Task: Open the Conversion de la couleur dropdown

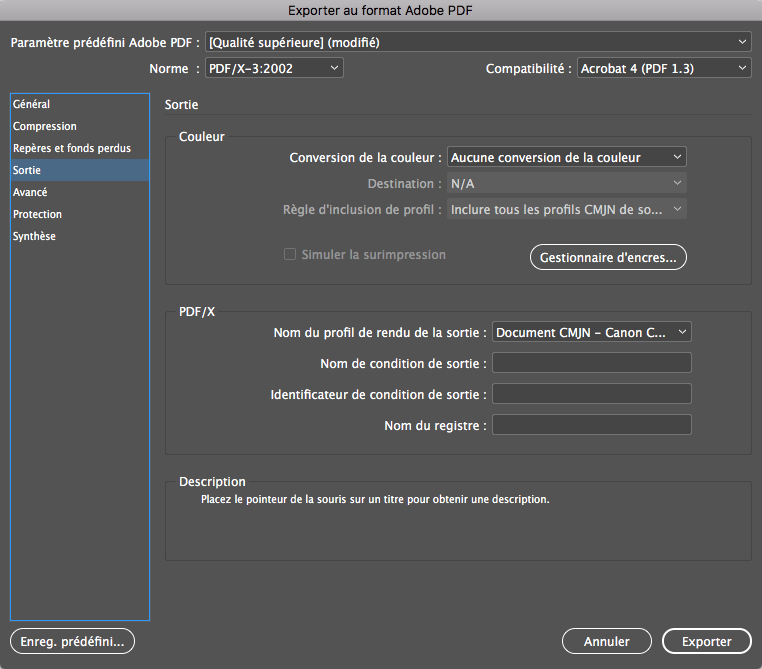Action: [566, 157]
